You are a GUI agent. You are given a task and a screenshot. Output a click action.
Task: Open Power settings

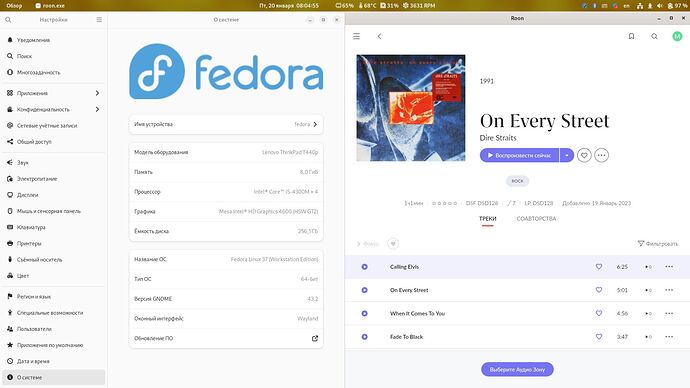54,179
